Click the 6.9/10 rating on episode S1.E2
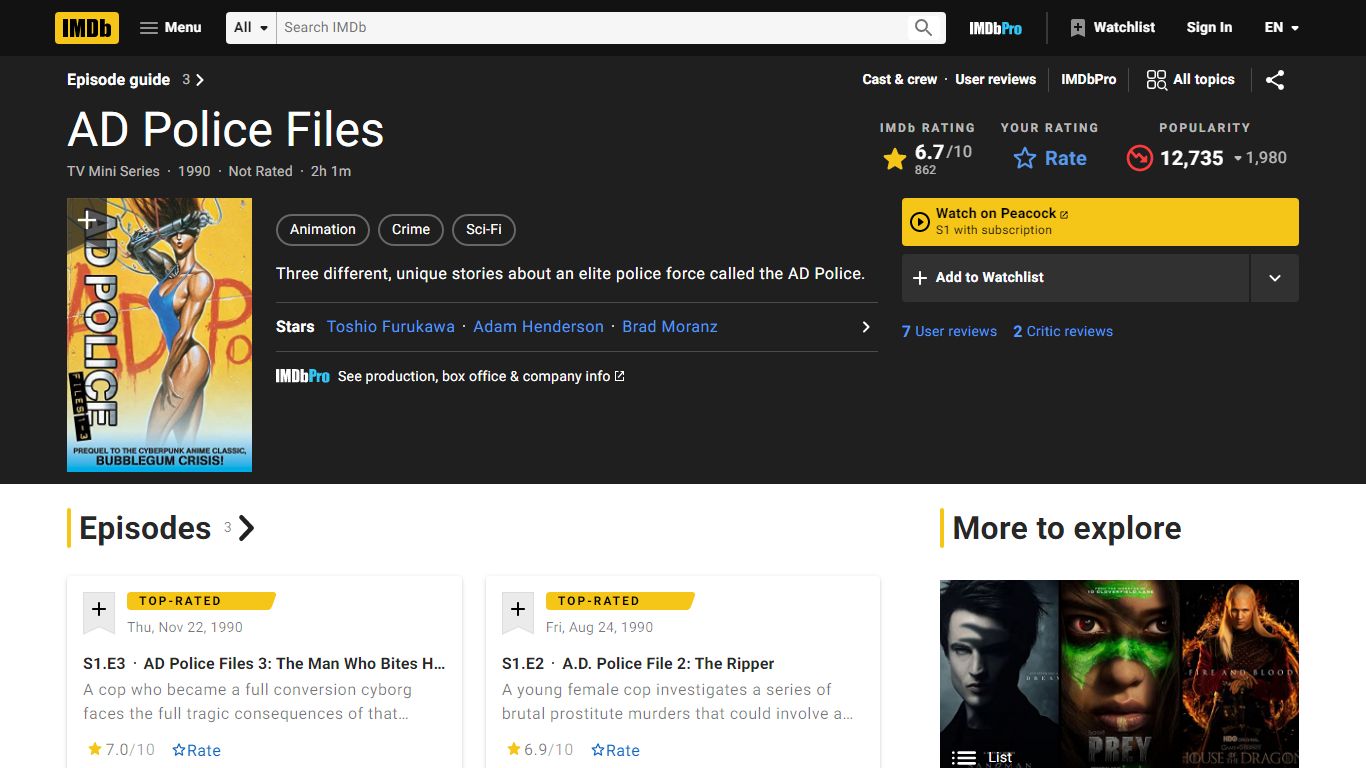This screenshot has width=1366, height=768. [x=540, y=750]
